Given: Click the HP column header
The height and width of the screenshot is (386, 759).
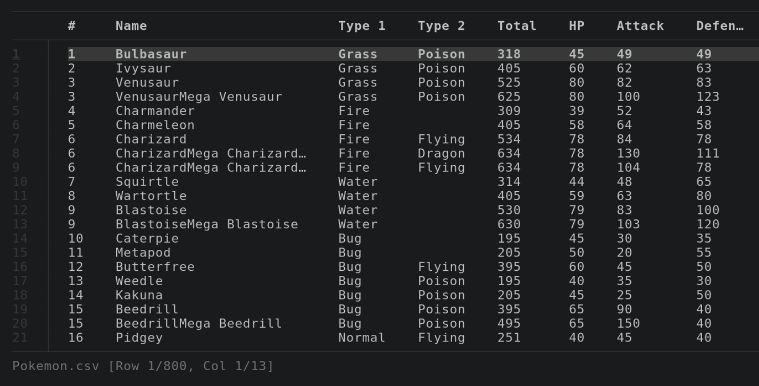Looking at the screenshot, I should click(577, 26).
